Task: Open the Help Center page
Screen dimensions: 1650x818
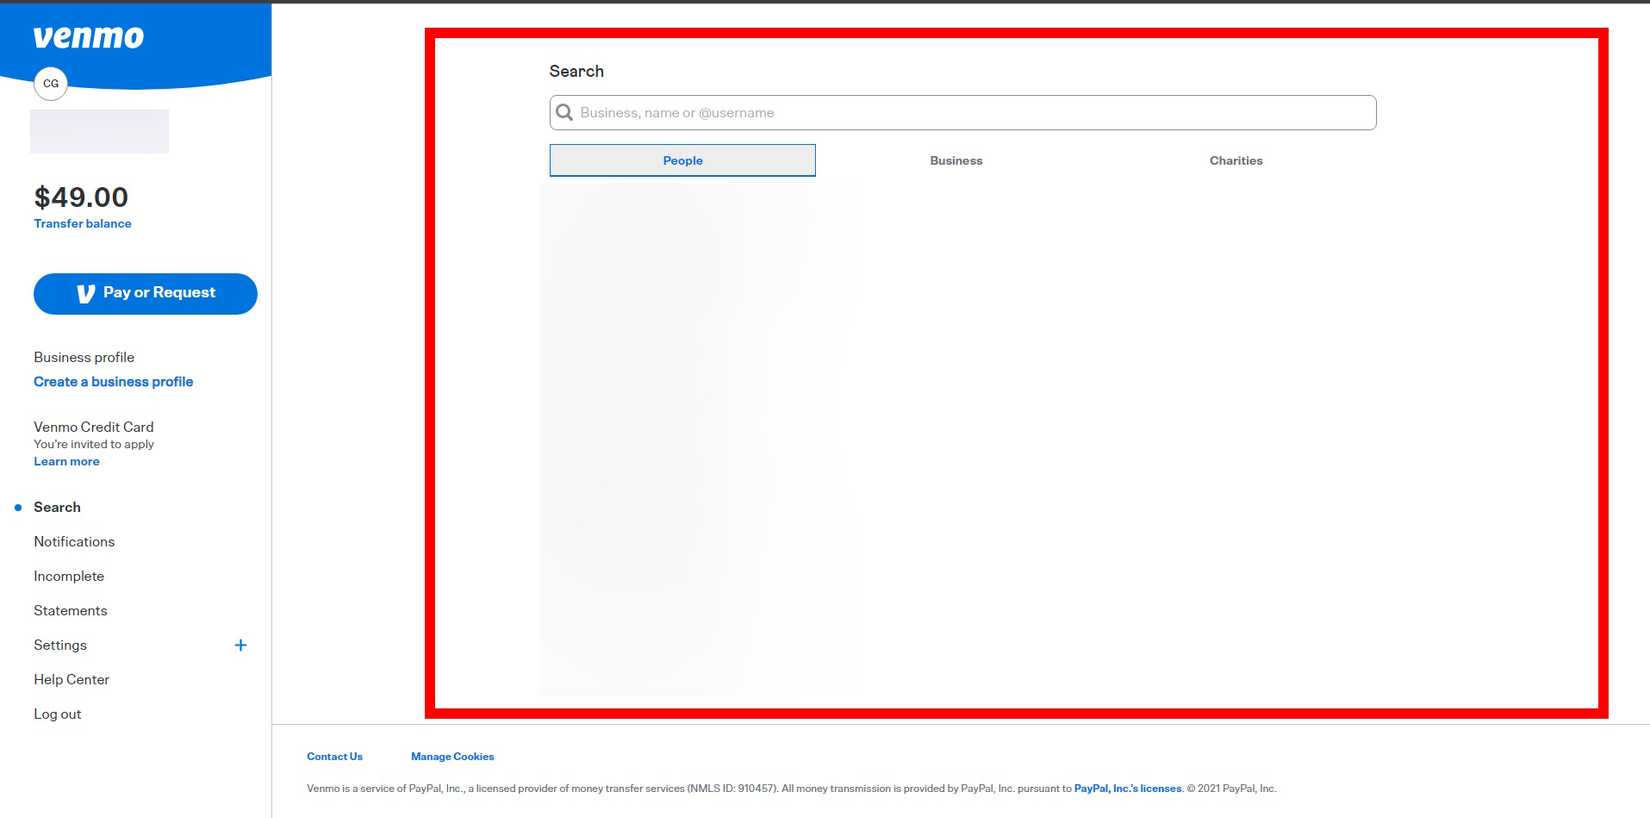Action: (71, 680)
